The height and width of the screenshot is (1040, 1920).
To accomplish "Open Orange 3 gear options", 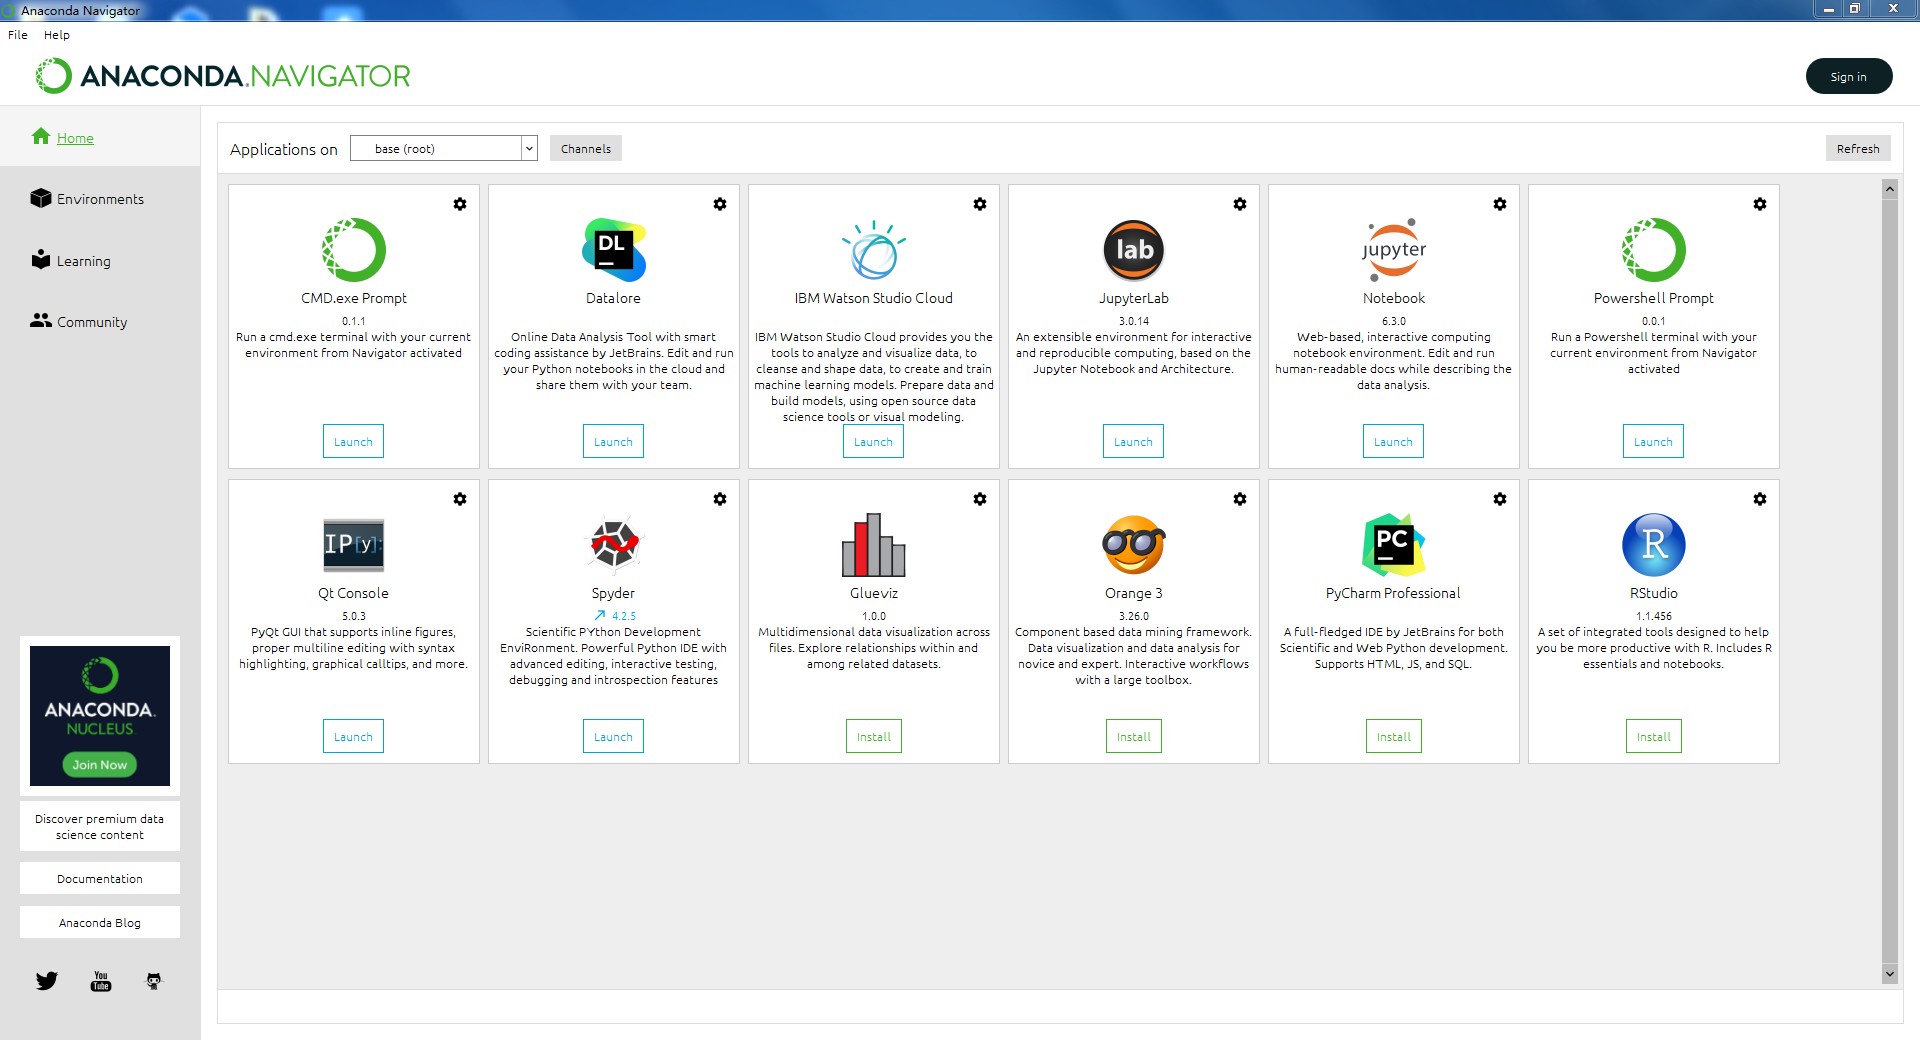I will click(1240, 499).
